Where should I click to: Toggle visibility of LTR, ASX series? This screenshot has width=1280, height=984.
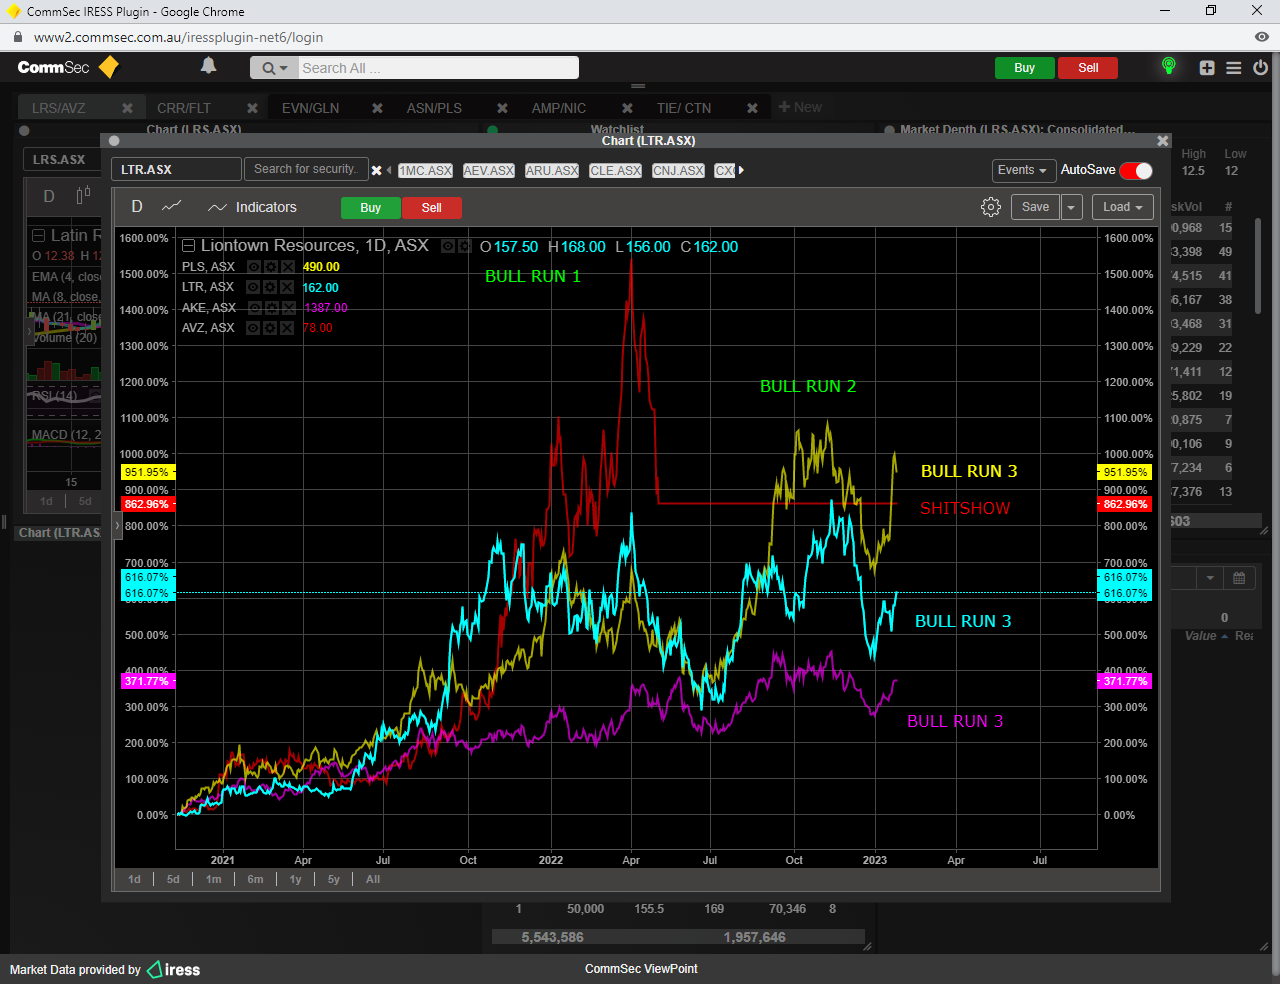(254, 287)
